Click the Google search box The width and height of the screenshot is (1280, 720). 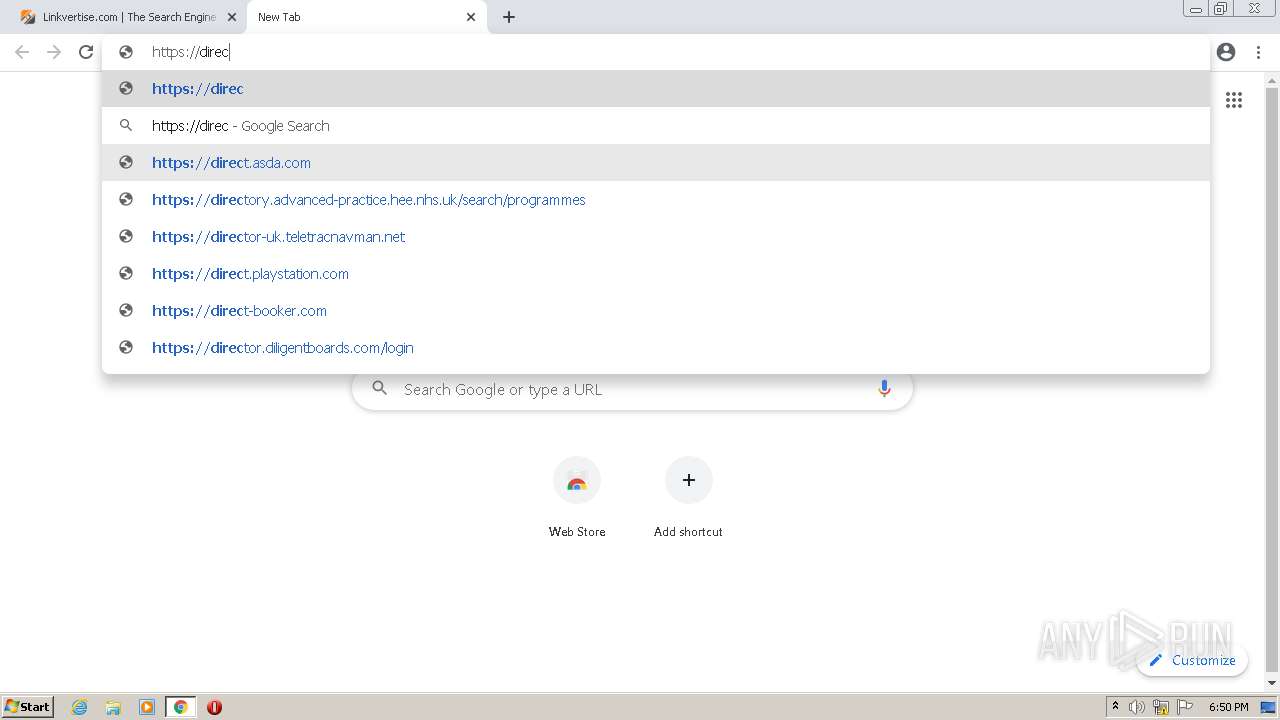tap(632, 389)
